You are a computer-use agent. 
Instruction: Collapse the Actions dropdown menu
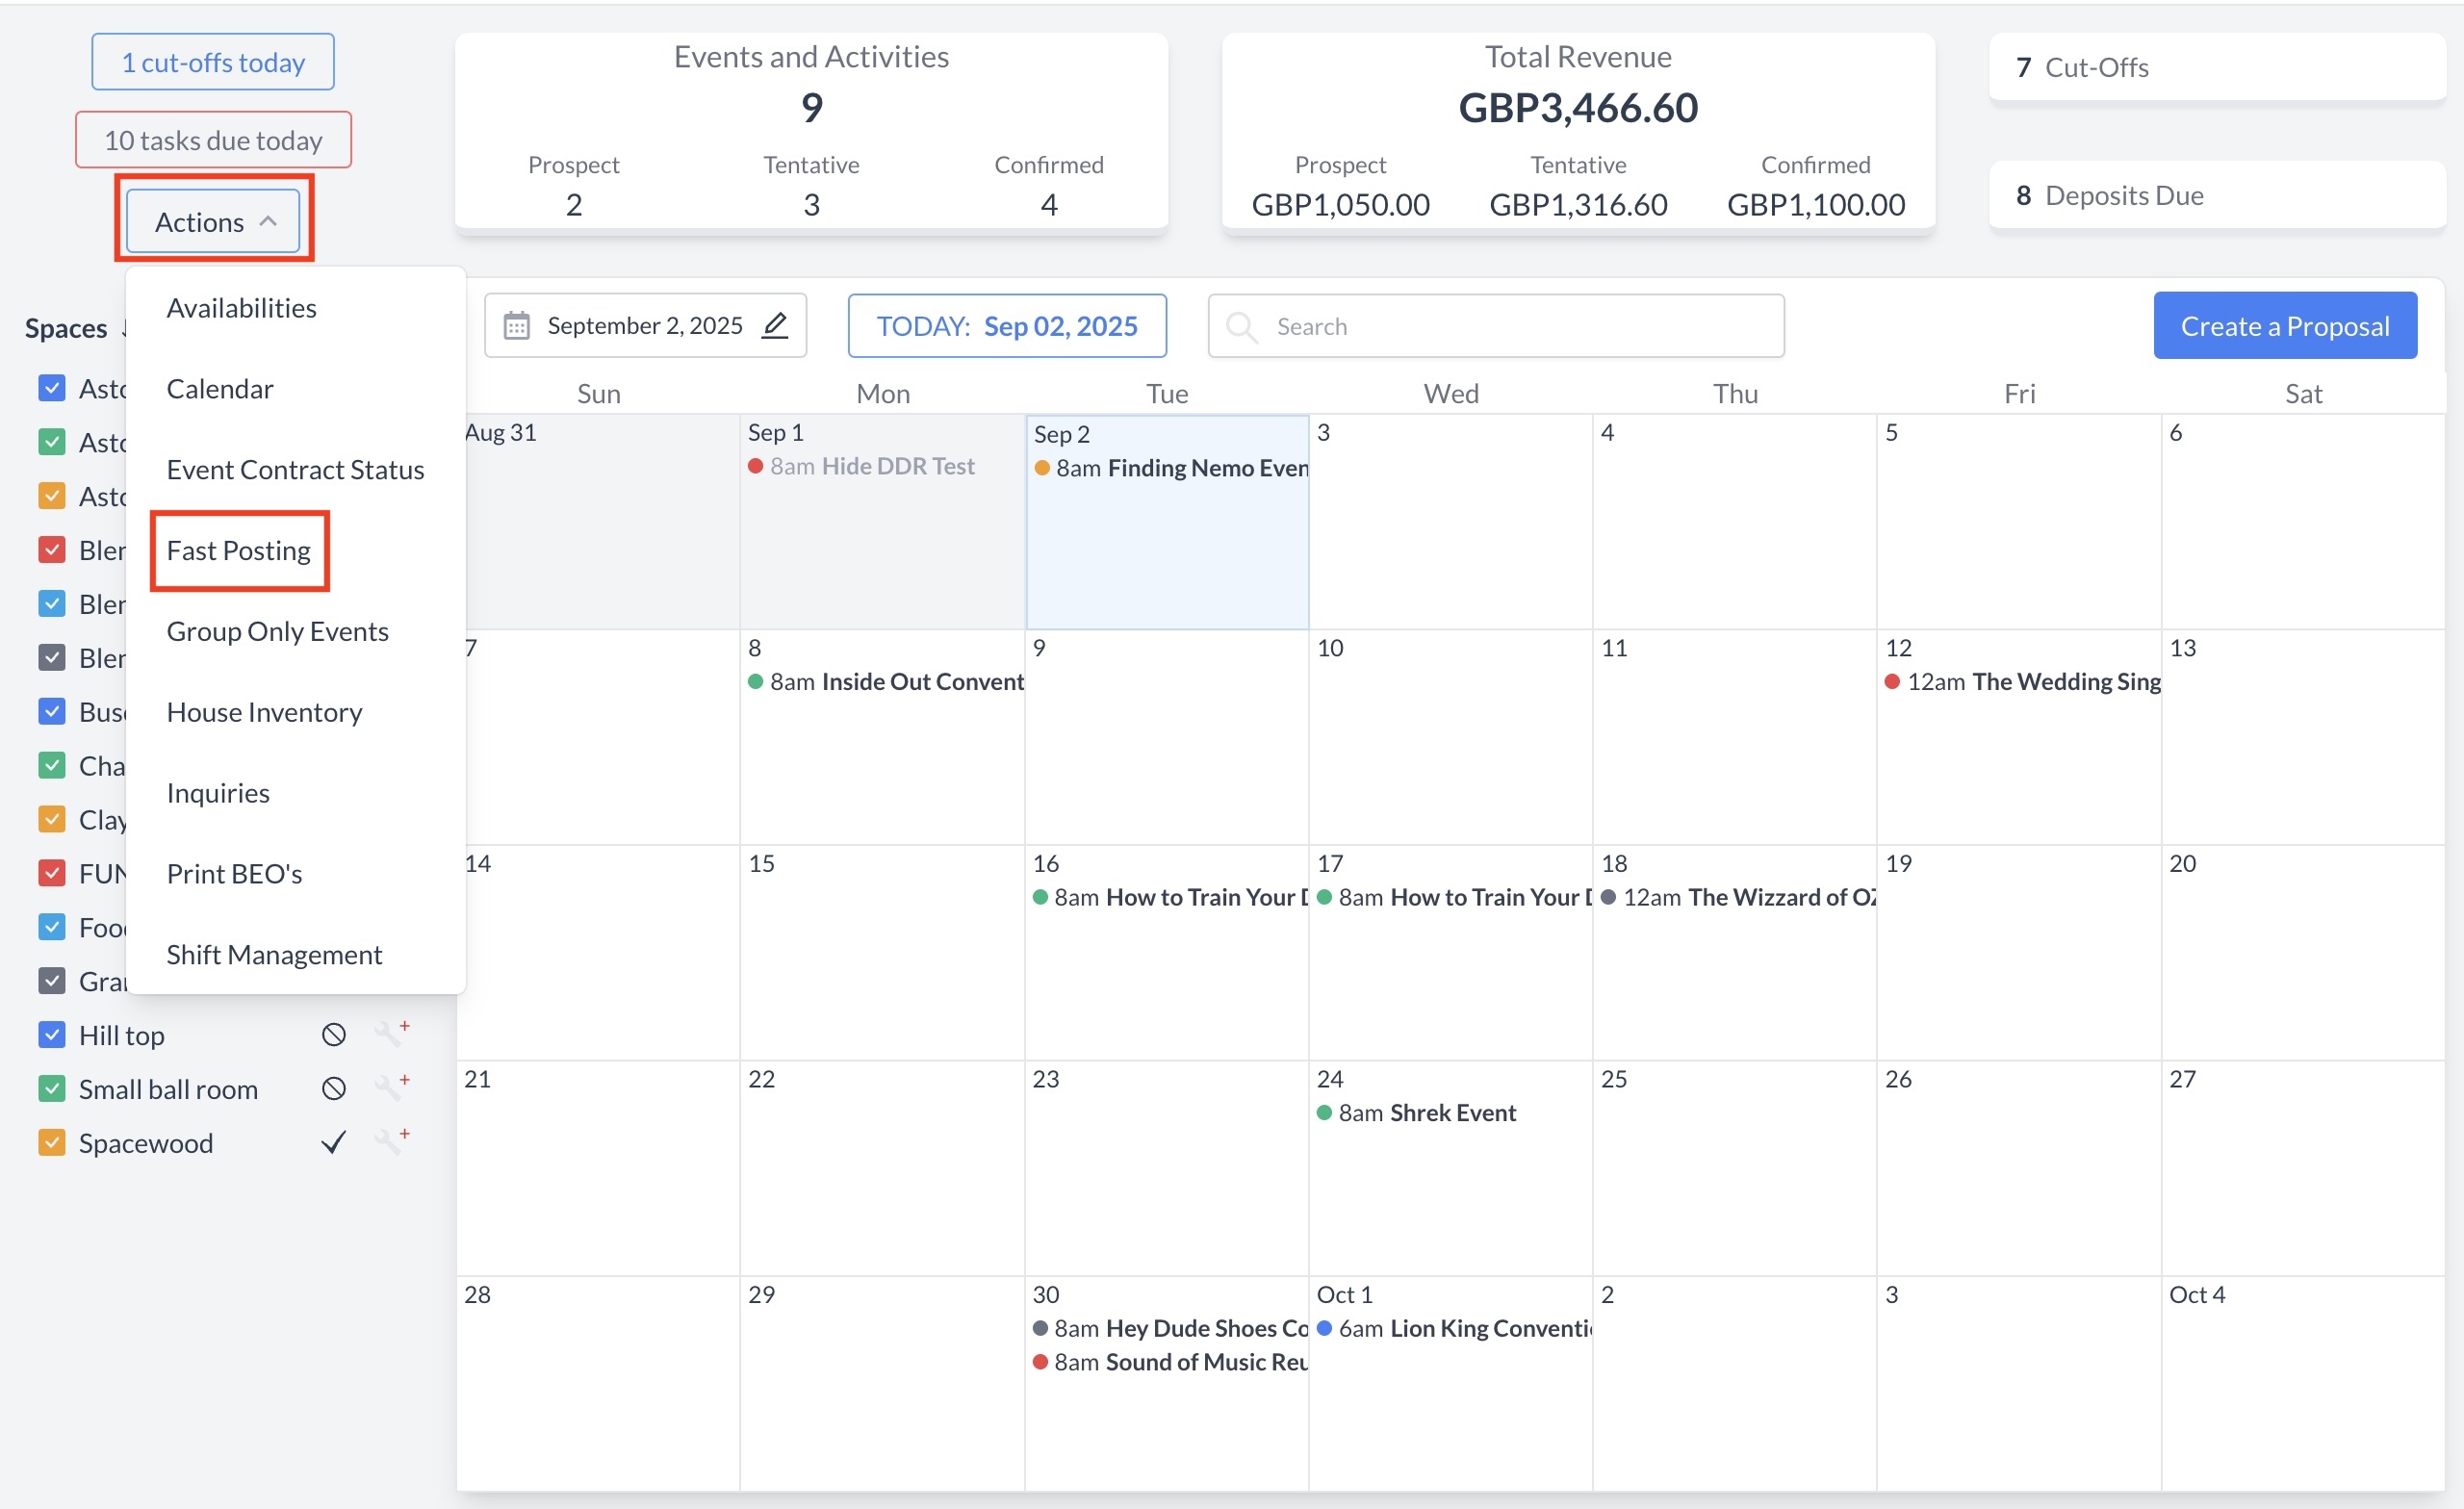213,221
